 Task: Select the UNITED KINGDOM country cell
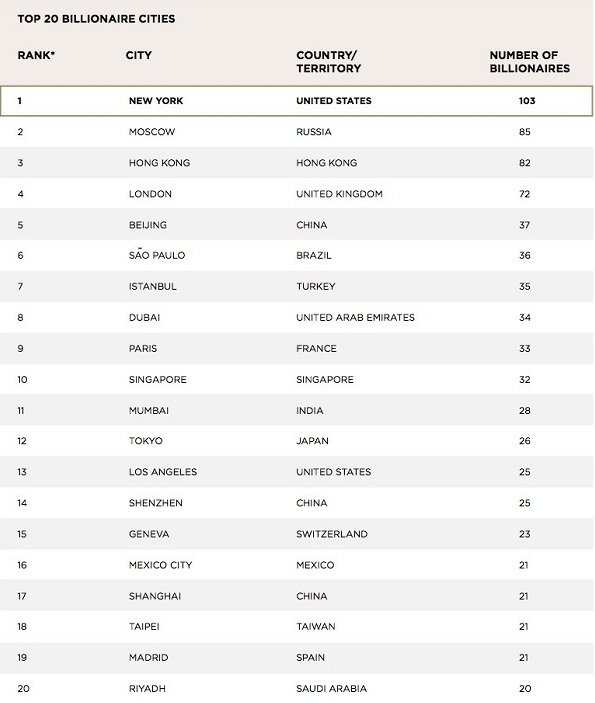(339, 194)
